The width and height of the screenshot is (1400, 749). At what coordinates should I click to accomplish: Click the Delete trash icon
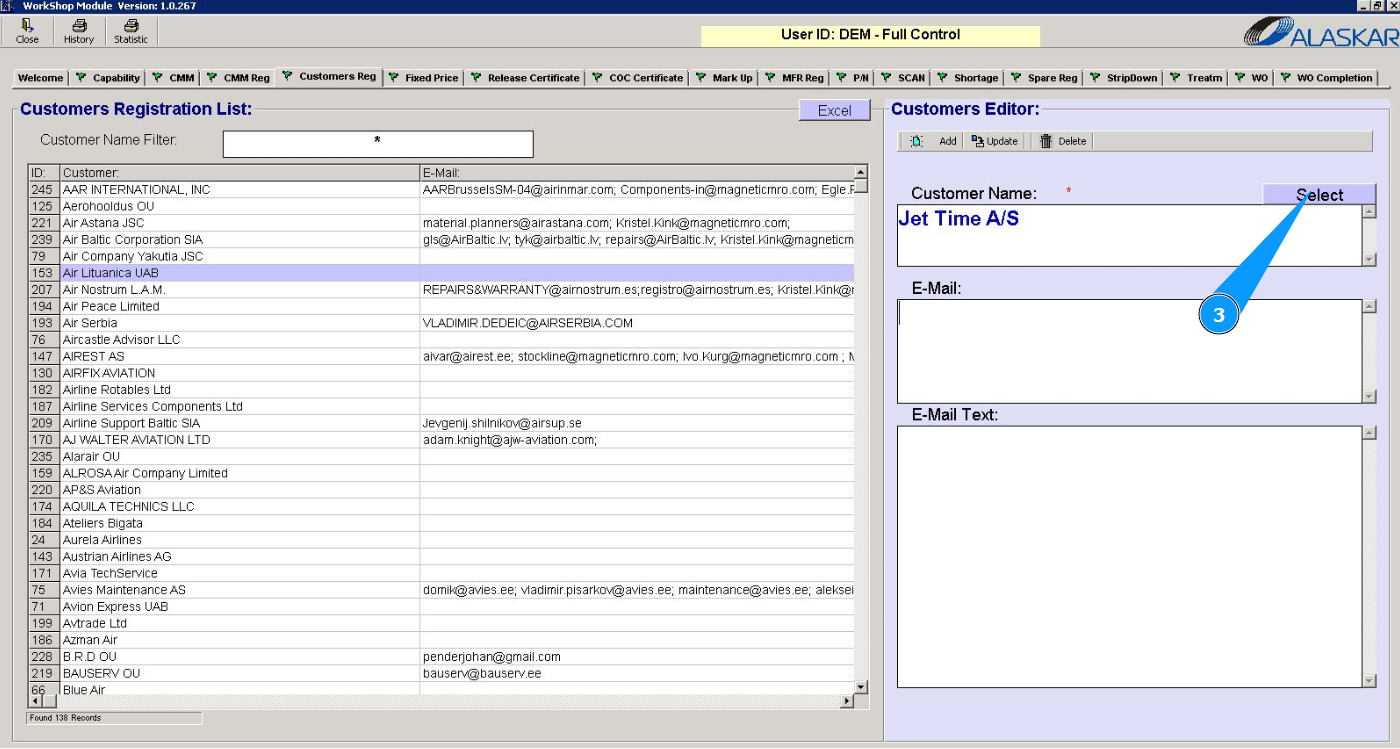coord(1046,142)
